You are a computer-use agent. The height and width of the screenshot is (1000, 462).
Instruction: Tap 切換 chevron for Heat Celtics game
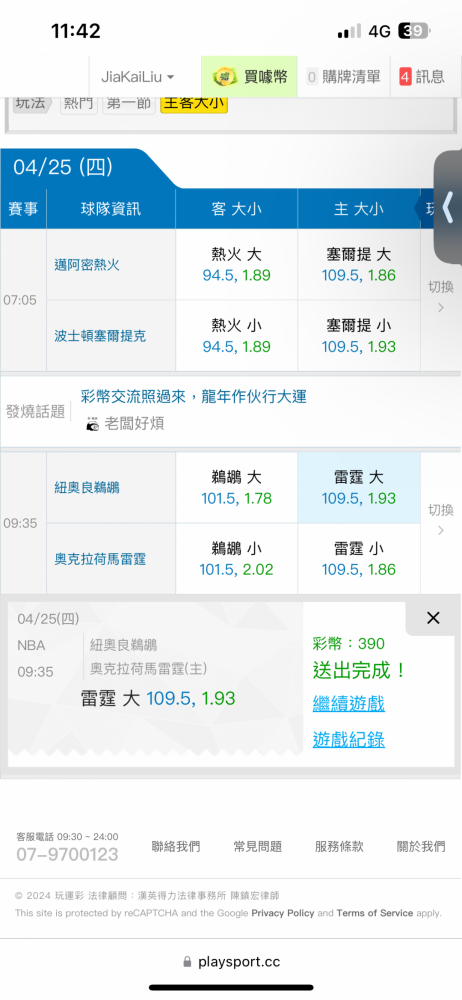pyautogui.click(x=441, y=297)
